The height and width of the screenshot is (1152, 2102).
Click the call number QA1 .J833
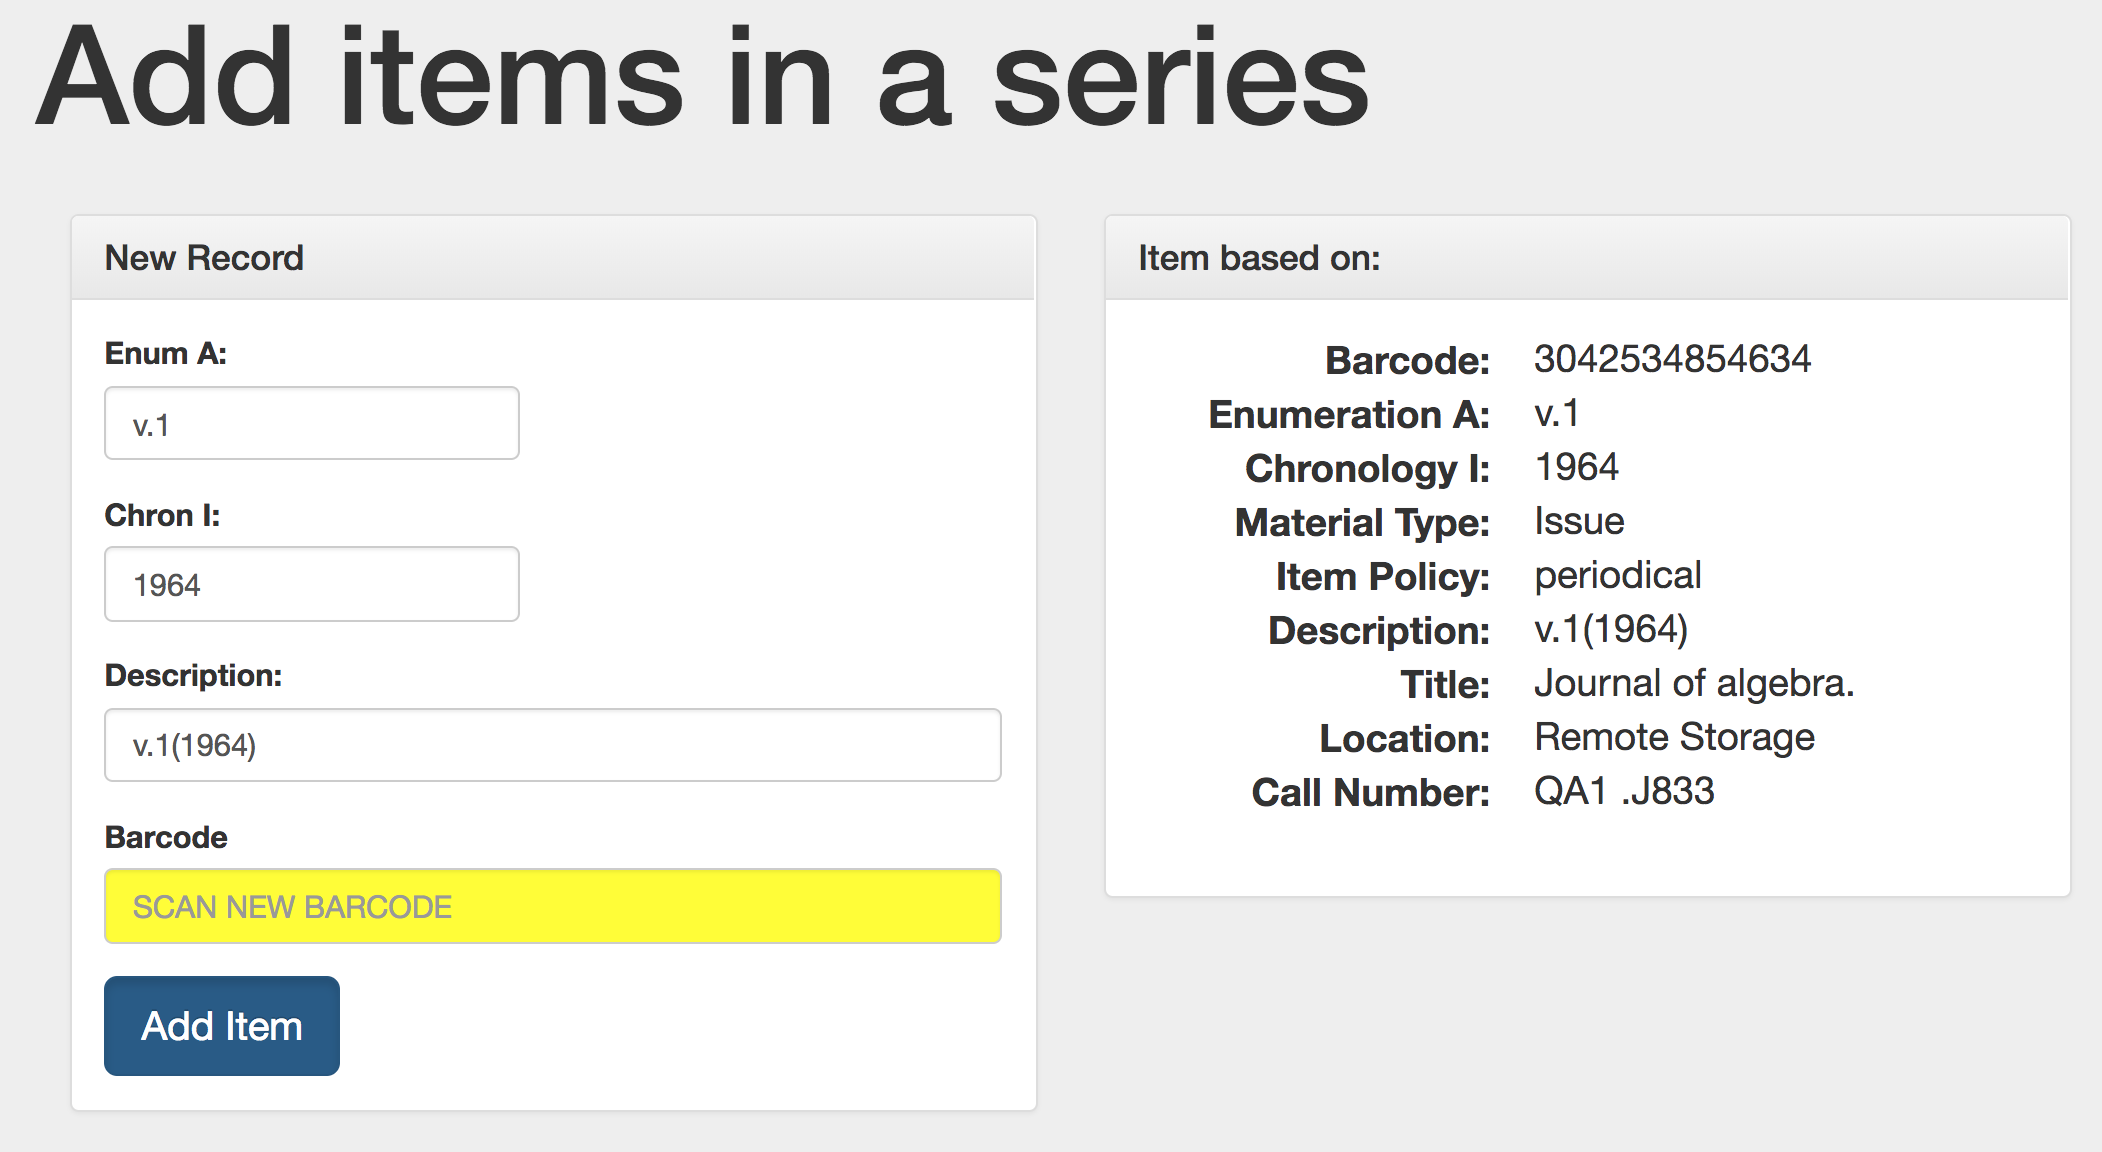[x=1624, y=791]
